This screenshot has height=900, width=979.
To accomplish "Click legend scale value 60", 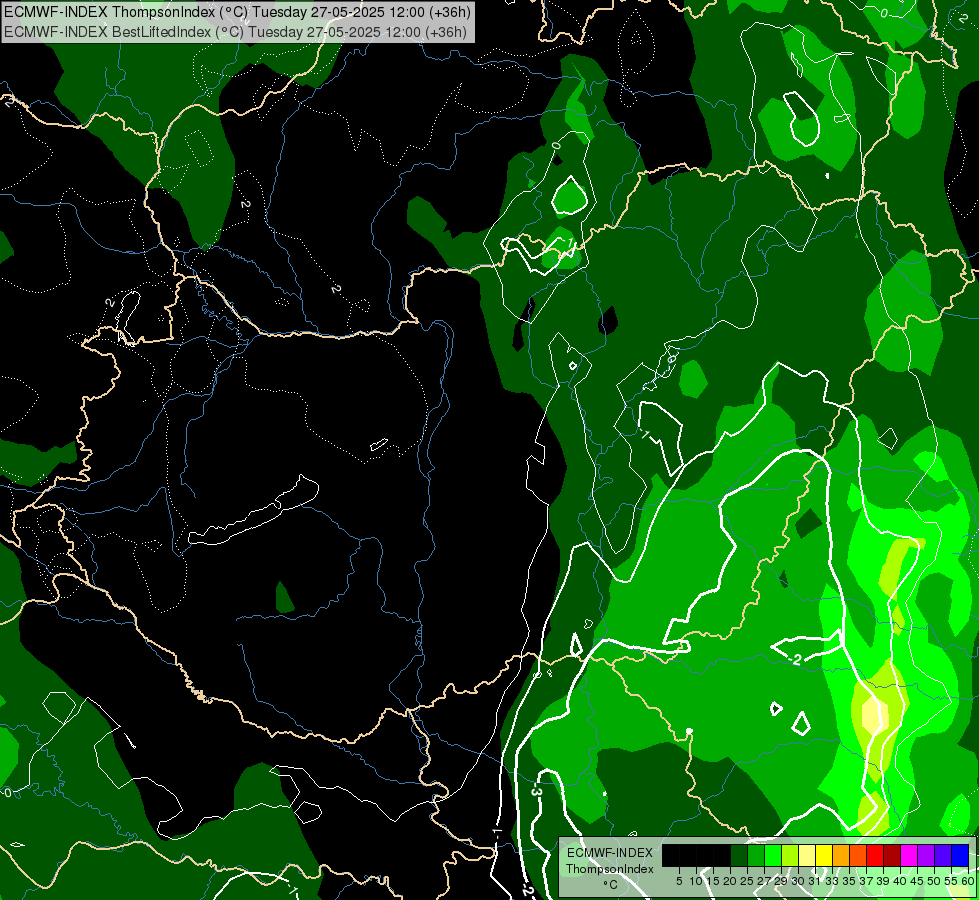I will (x=968, y=881).
